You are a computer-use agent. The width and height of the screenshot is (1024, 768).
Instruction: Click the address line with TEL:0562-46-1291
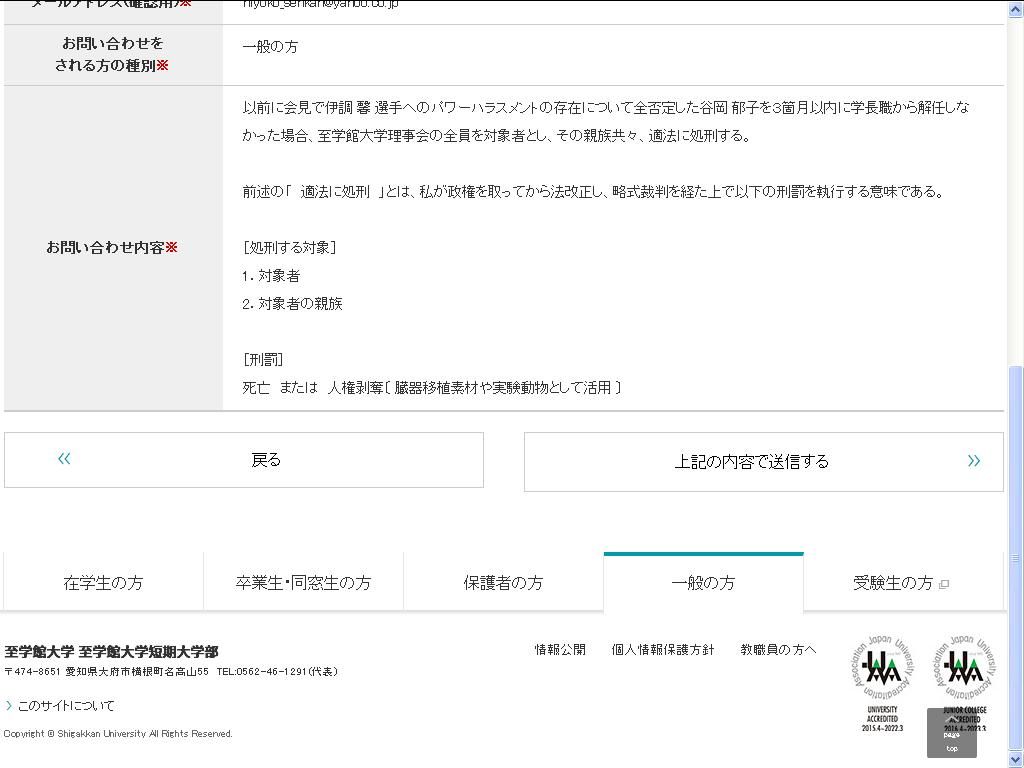click(x=171, y=671)
